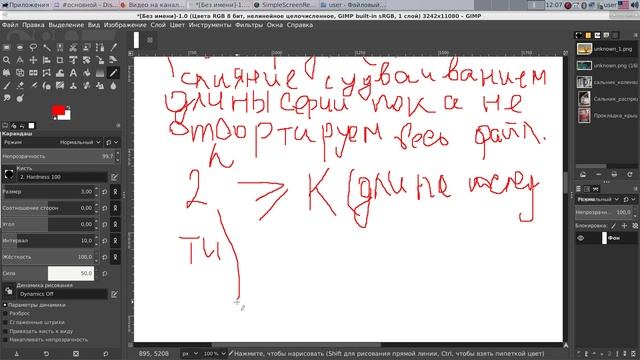Open the Выделение menu

tap(66, 25)
